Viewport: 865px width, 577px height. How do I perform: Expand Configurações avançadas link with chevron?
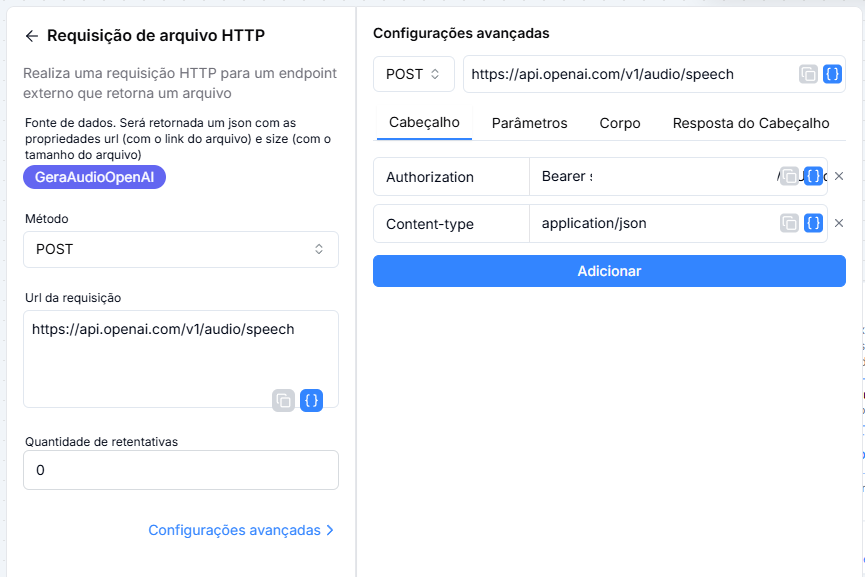(241, 530)
